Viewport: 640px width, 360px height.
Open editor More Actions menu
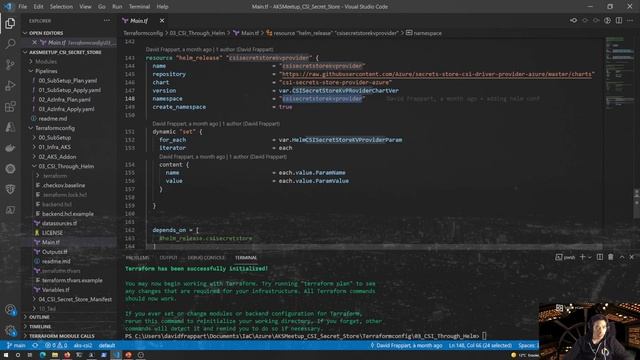pos(631,20)
